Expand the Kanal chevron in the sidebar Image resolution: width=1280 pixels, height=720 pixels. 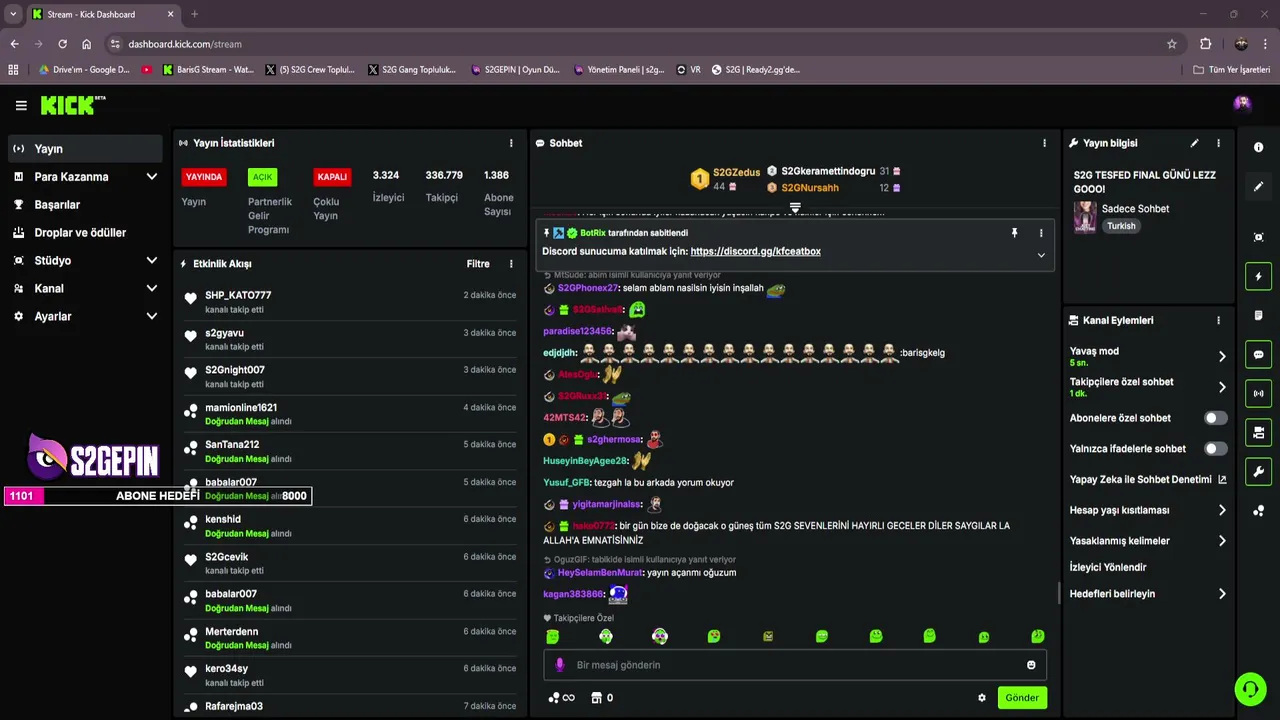click(x=151, y=289)
